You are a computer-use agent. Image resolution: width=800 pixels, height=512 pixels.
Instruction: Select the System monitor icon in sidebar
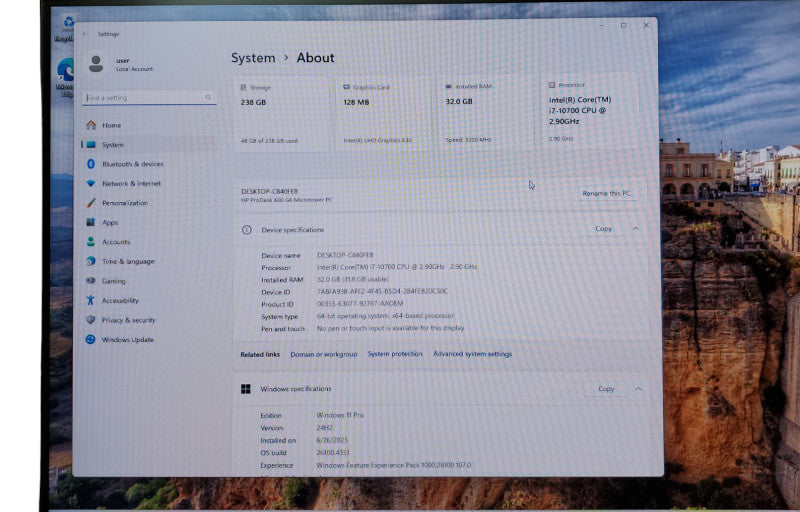tap(91, 145)
